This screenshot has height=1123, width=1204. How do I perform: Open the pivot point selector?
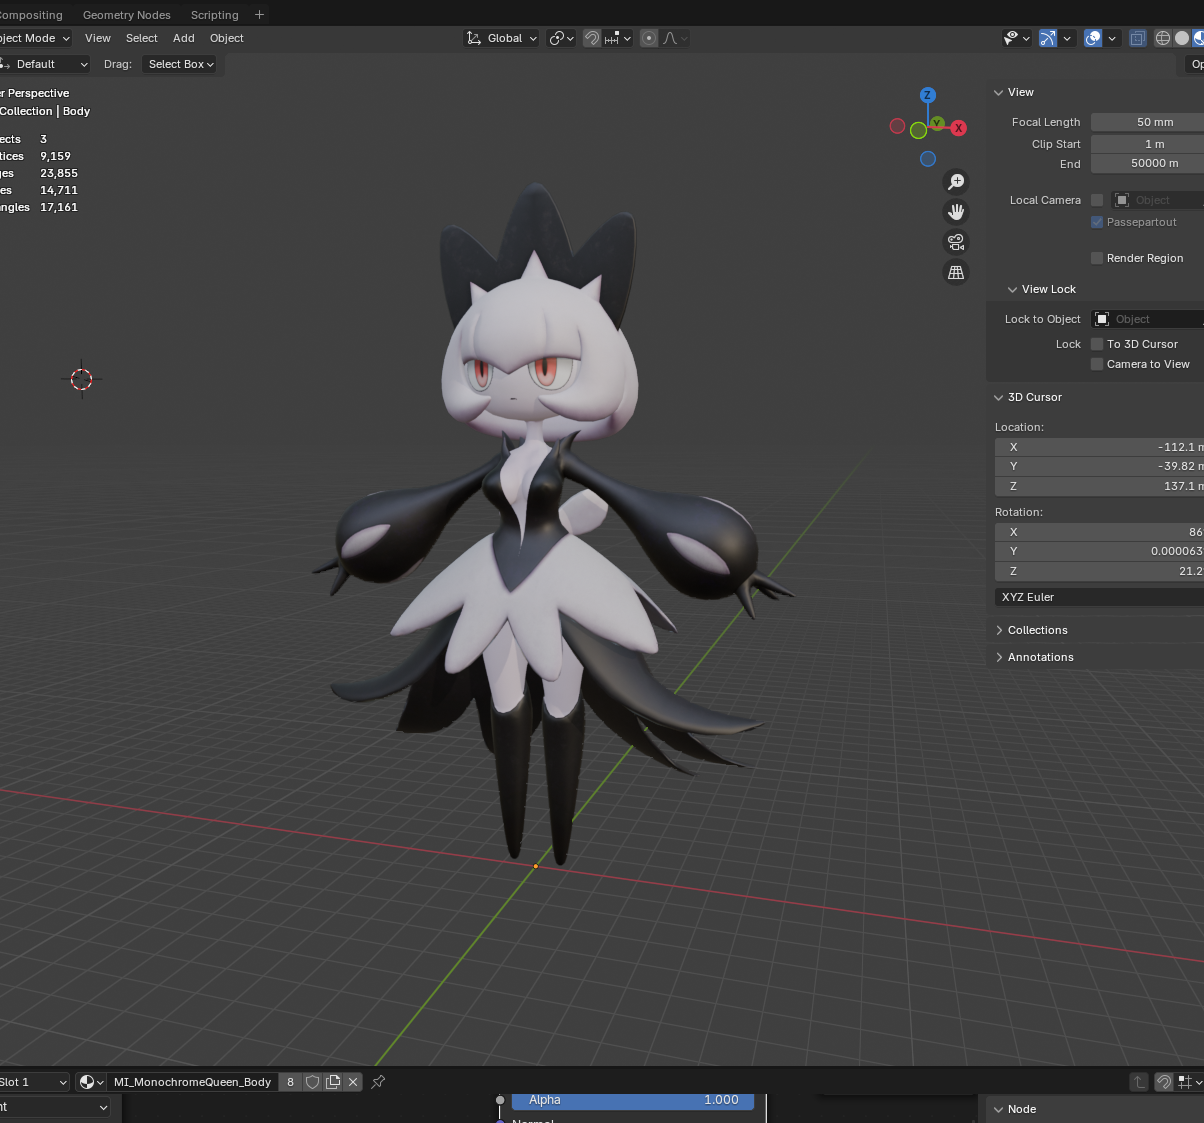pyautogui.click(x=562, y=38)
